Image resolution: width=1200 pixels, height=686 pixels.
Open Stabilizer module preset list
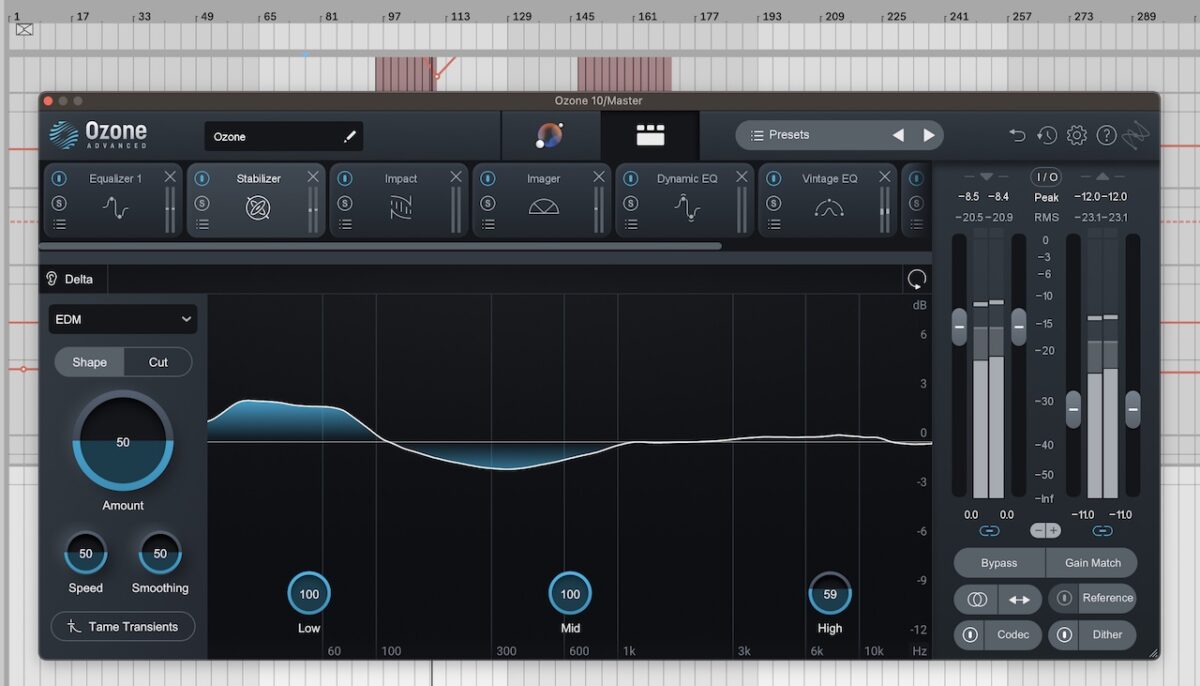click(202, 225)
